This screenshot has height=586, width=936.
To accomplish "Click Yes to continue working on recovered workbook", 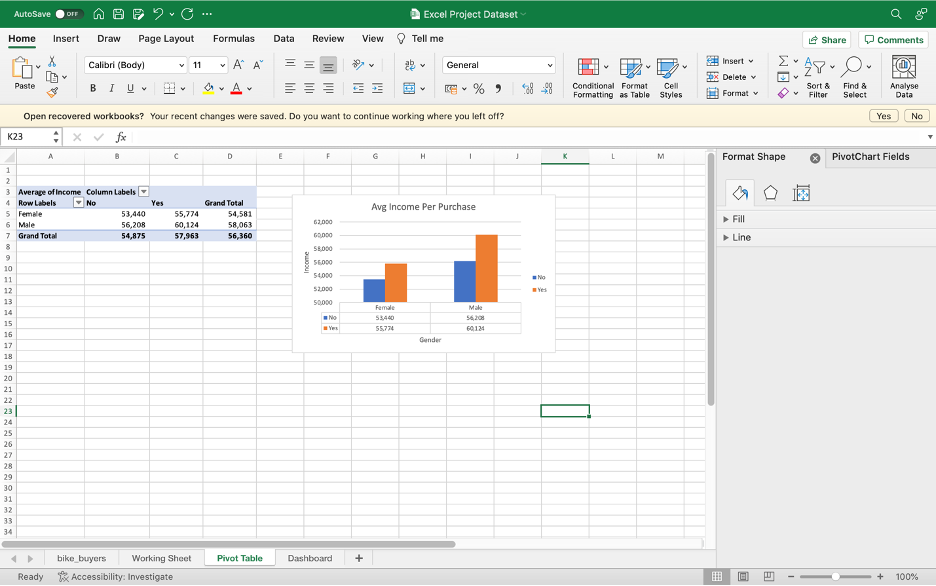I will (883, 116).
